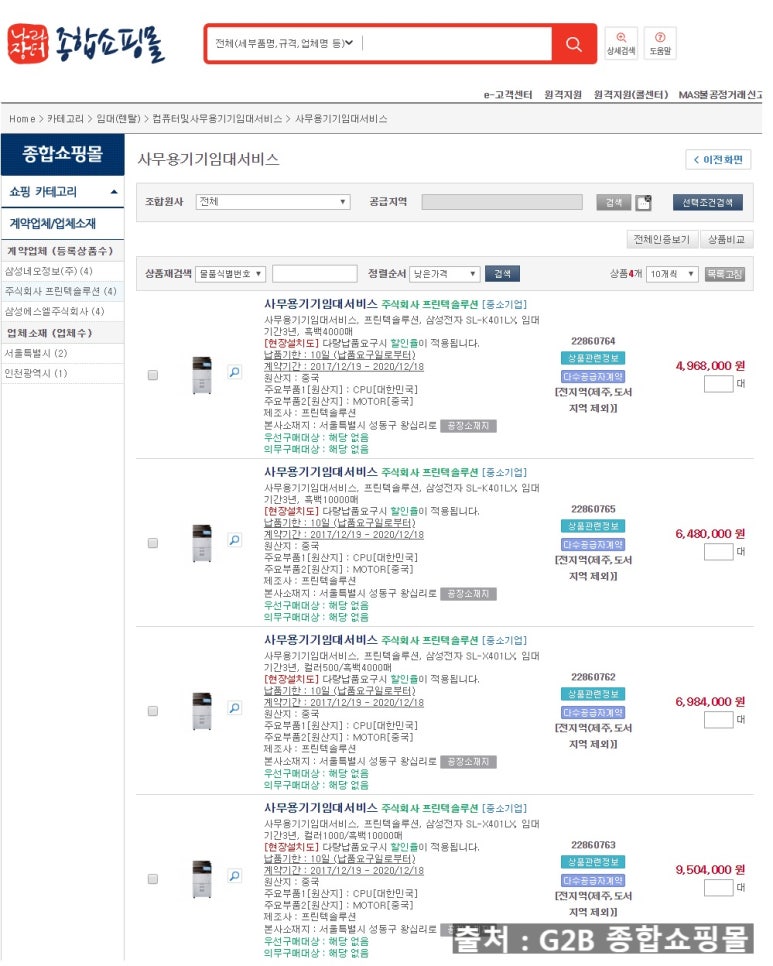Open 원격지원(콜센터) top menu
Screen dimensions: 773x966
click(x=631, y=94)
